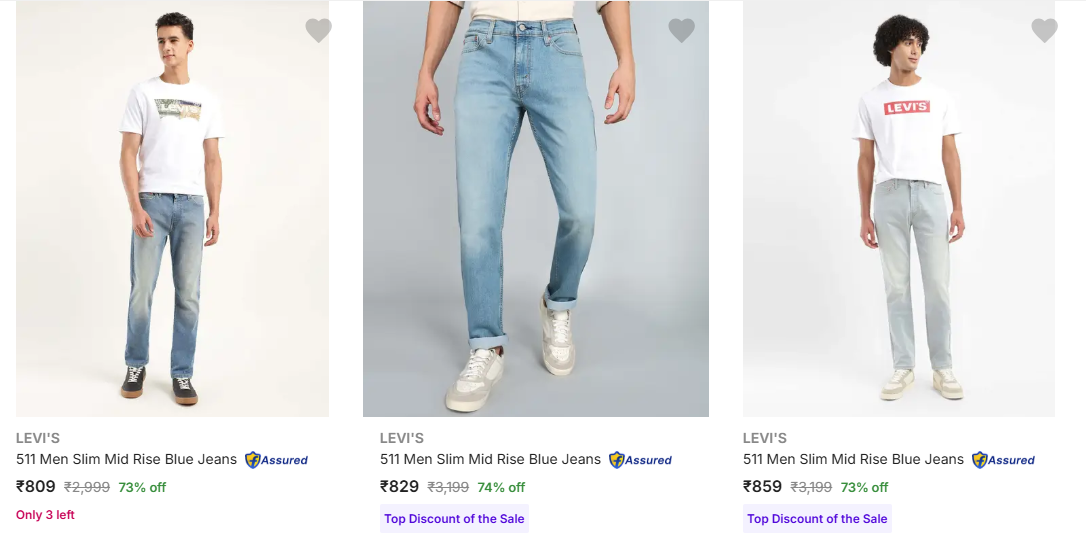Click the Assured badge beside ₹809 jeans title
Viewport: 1086px width, 541px height.
click(277, 460)
